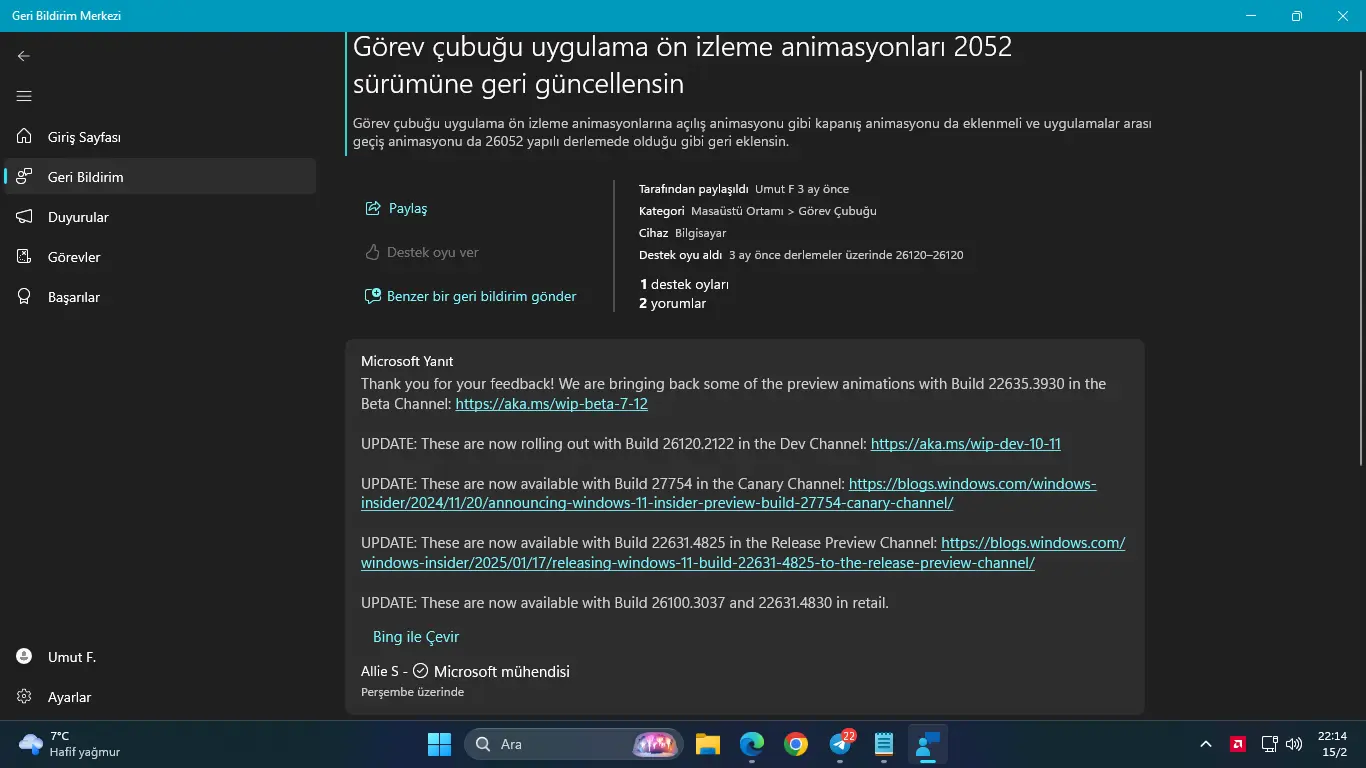The height and width of the screenshot is (768, 1366).
Task: Open the Duyurular section
Action: pos(160,217)
